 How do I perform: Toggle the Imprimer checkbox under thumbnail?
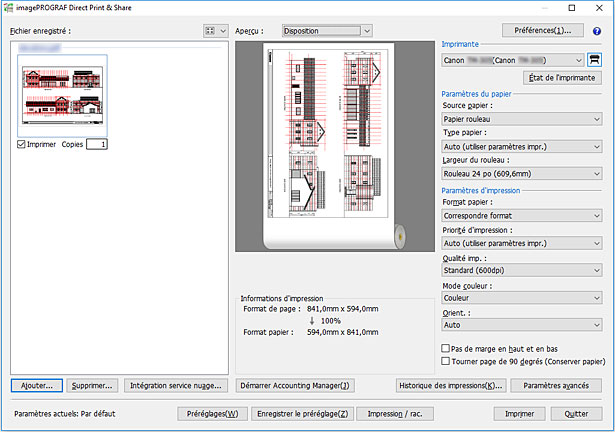pos(23,144)
